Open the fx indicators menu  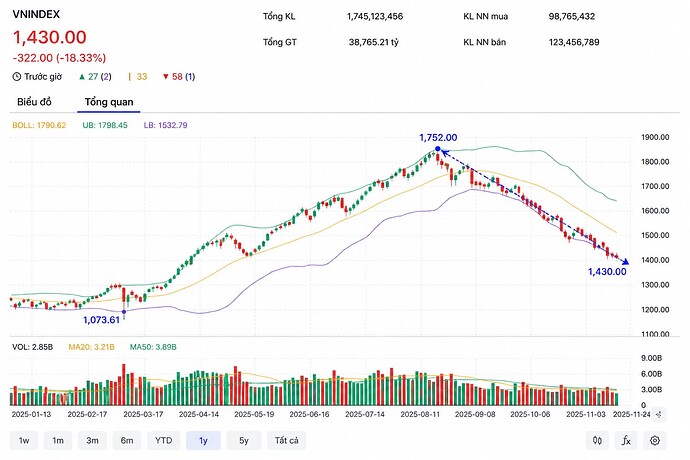pos(626,440)
